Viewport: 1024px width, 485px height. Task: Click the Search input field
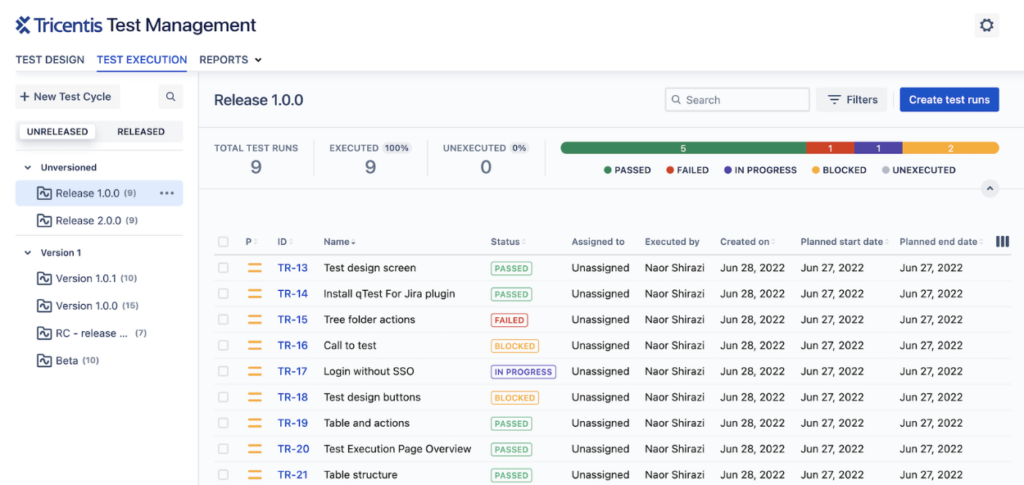(x=737, y=100)
